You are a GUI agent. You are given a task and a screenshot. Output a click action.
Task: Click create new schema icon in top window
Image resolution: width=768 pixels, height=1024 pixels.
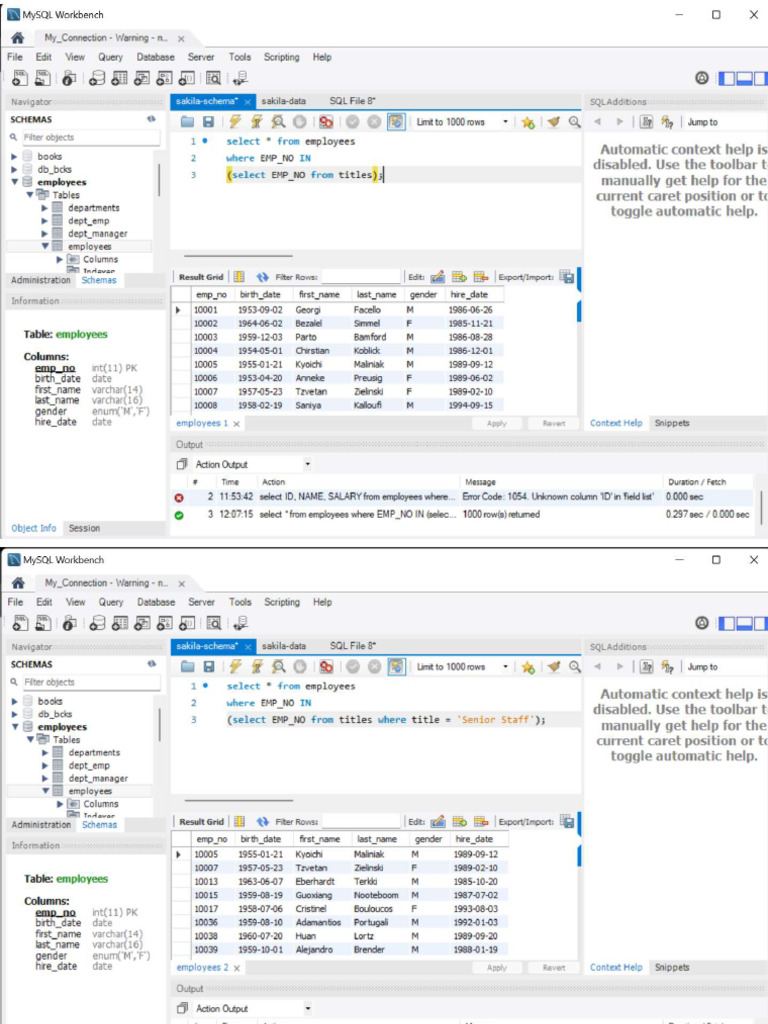tap(97, 78)
